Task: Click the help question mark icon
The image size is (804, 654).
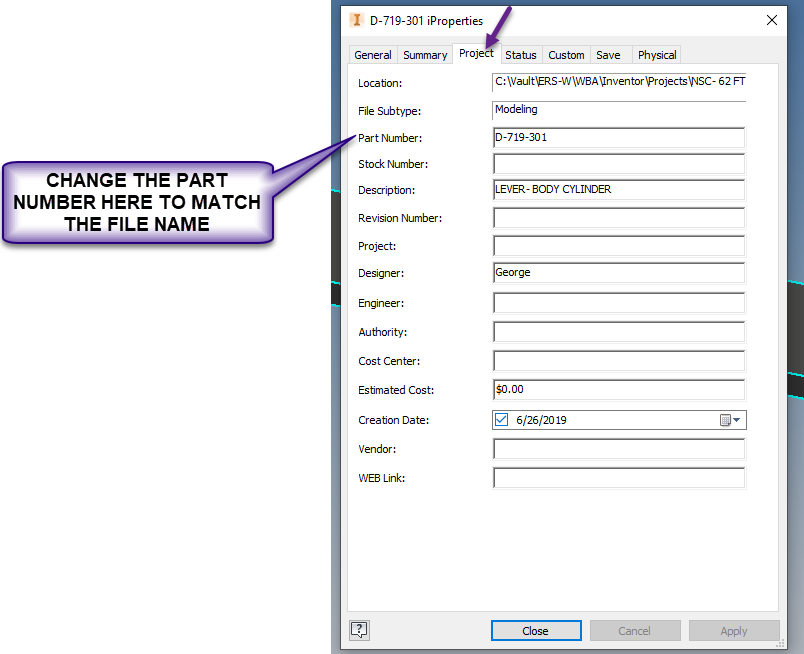Action: pos(359,630)
